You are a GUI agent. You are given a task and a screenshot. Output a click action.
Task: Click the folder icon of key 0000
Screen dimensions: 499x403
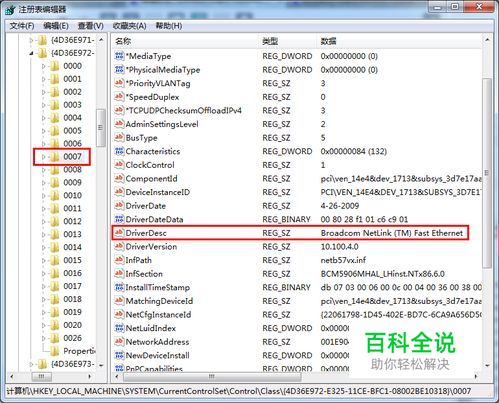click(55, 66)
